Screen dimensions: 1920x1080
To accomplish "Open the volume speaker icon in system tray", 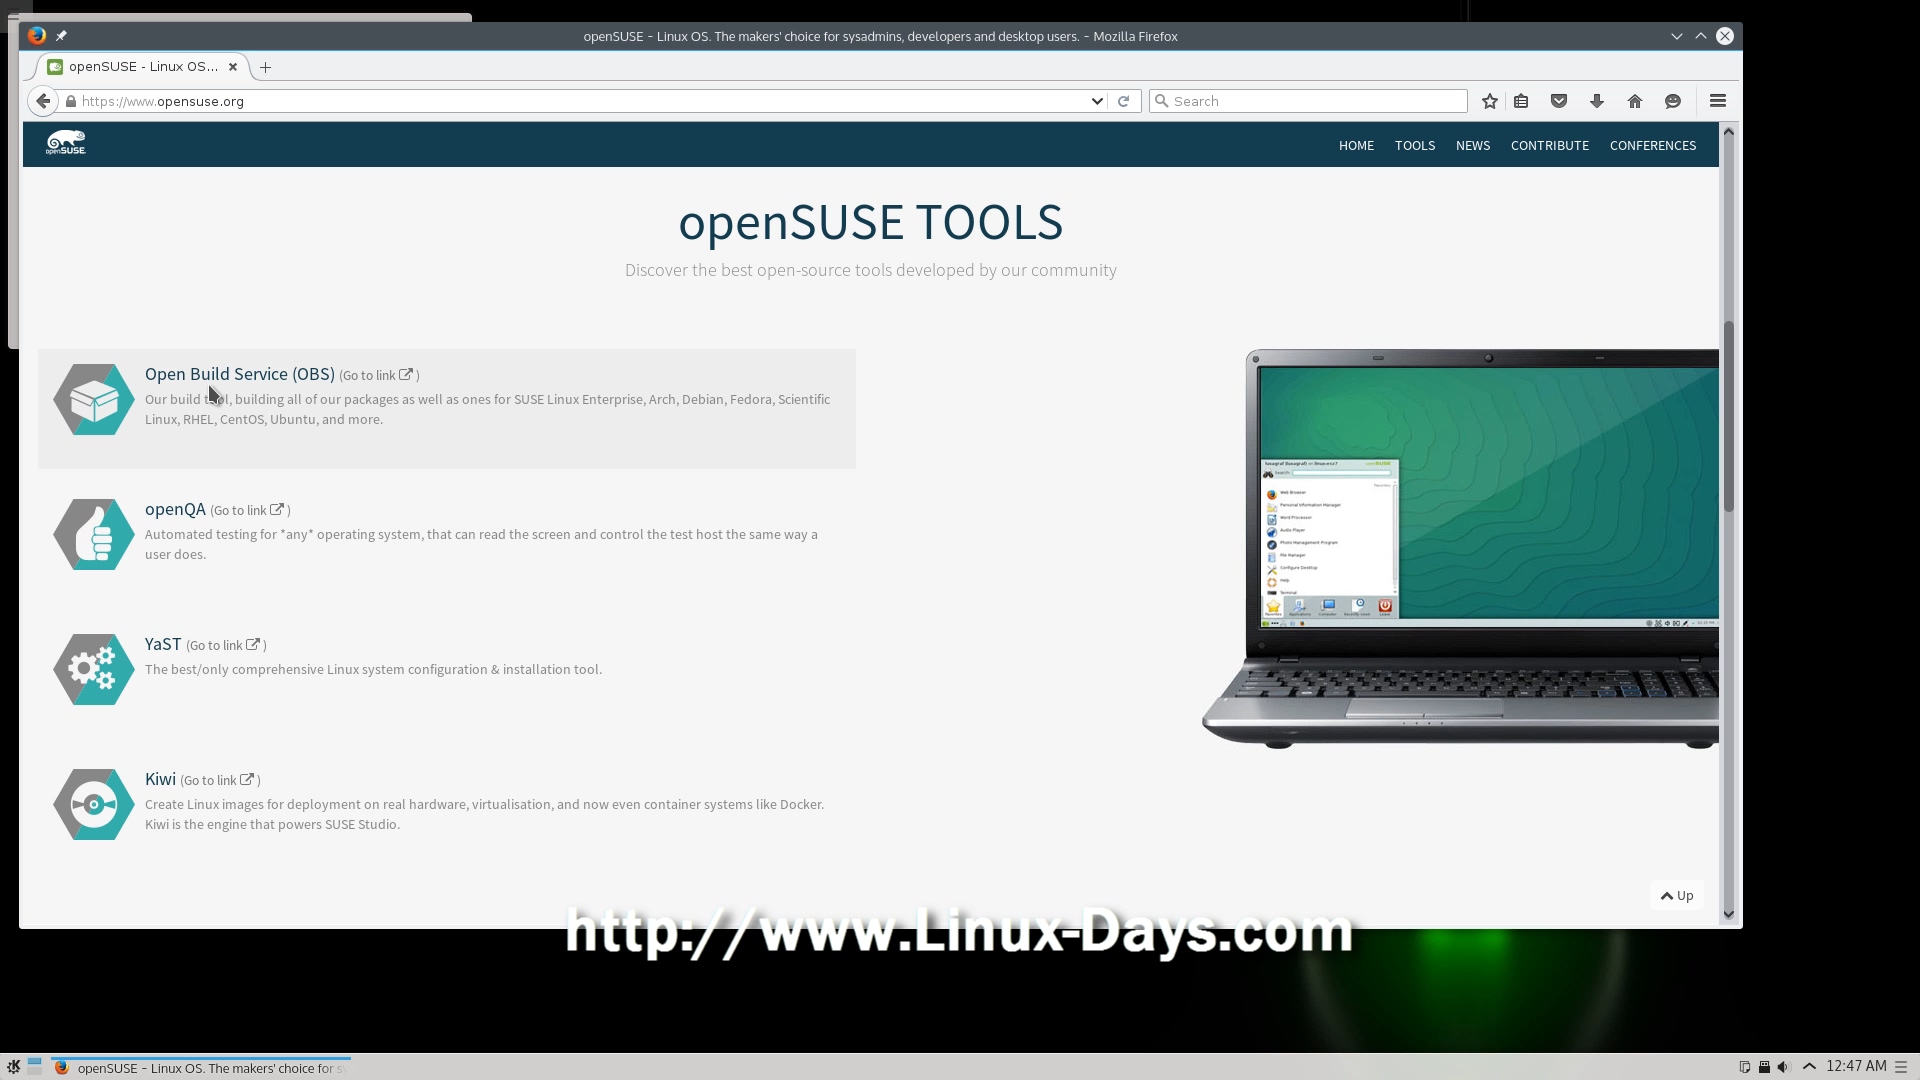I will [1783, 1067].
